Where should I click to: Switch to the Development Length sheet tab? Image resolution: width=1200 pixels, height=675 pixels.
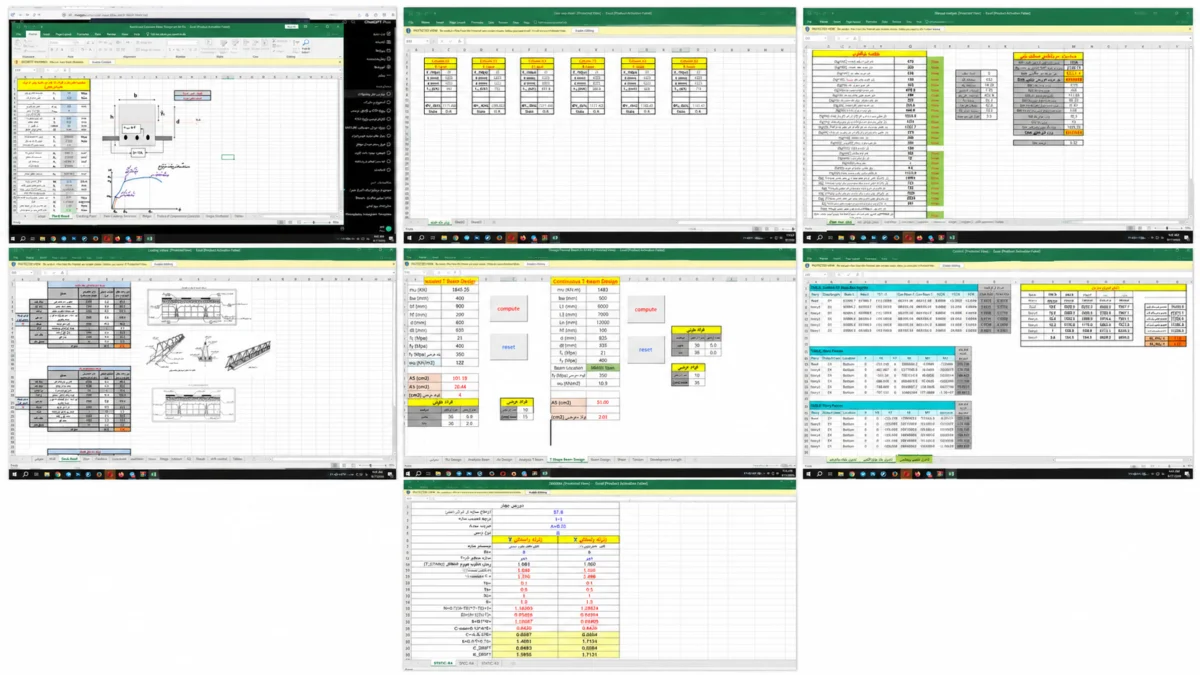click(666, 459)
